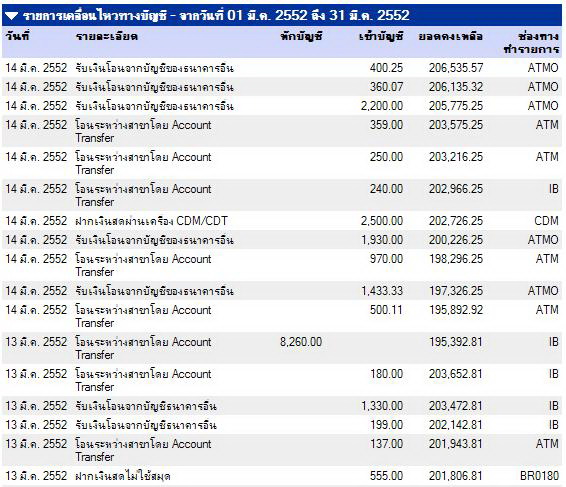Click the วันที่ column header
566x487 pixels.
(17, 36)
